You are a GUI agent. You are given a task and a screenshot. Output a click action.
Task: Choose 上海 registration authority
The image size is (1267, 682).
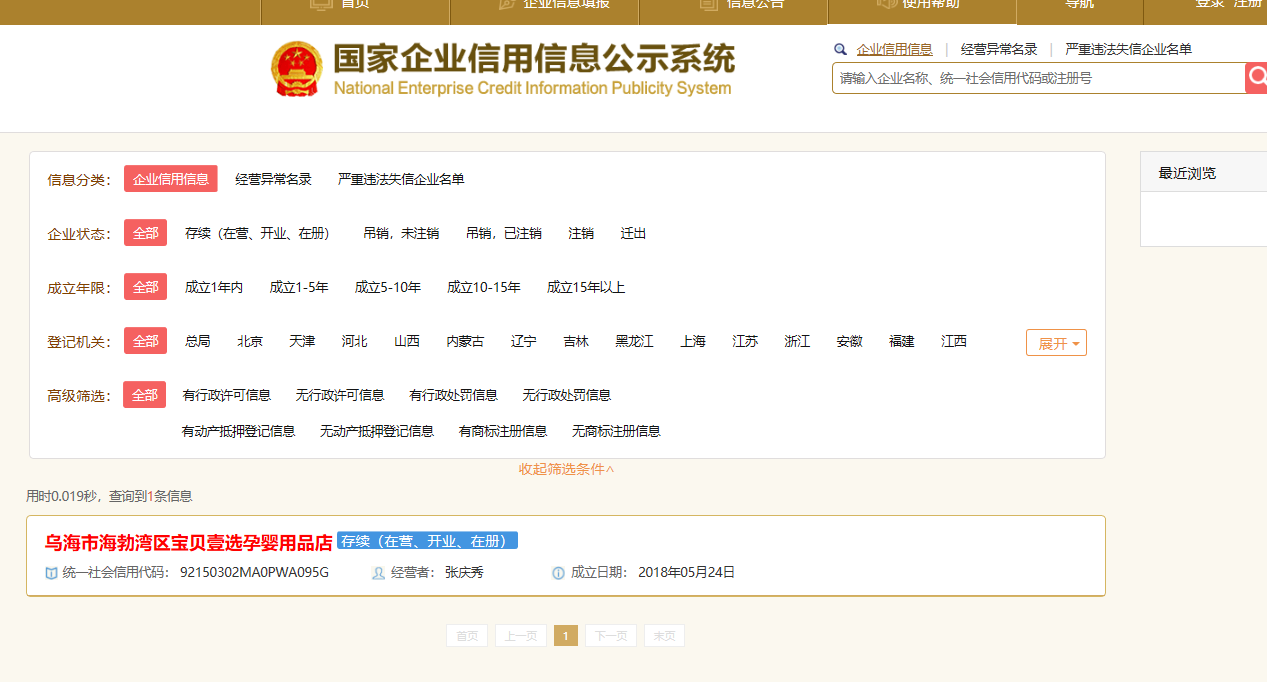(693, 341)
